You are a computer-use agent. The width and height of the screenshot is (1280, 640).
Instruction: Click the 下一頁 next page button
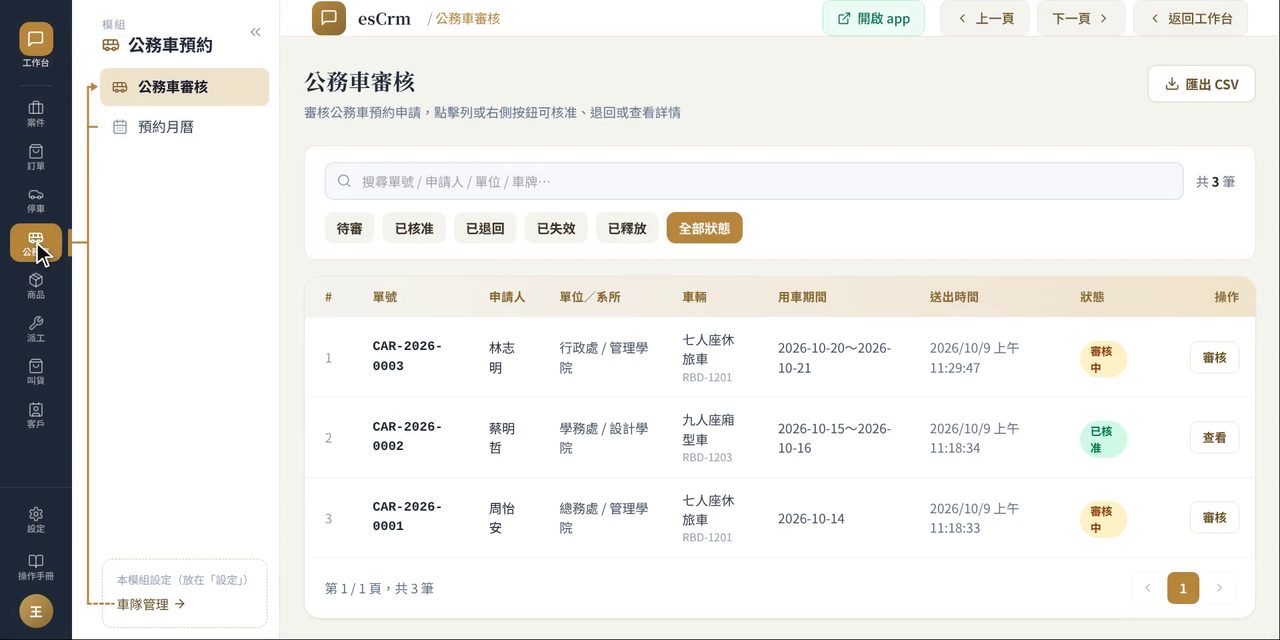coord(1081,18)
